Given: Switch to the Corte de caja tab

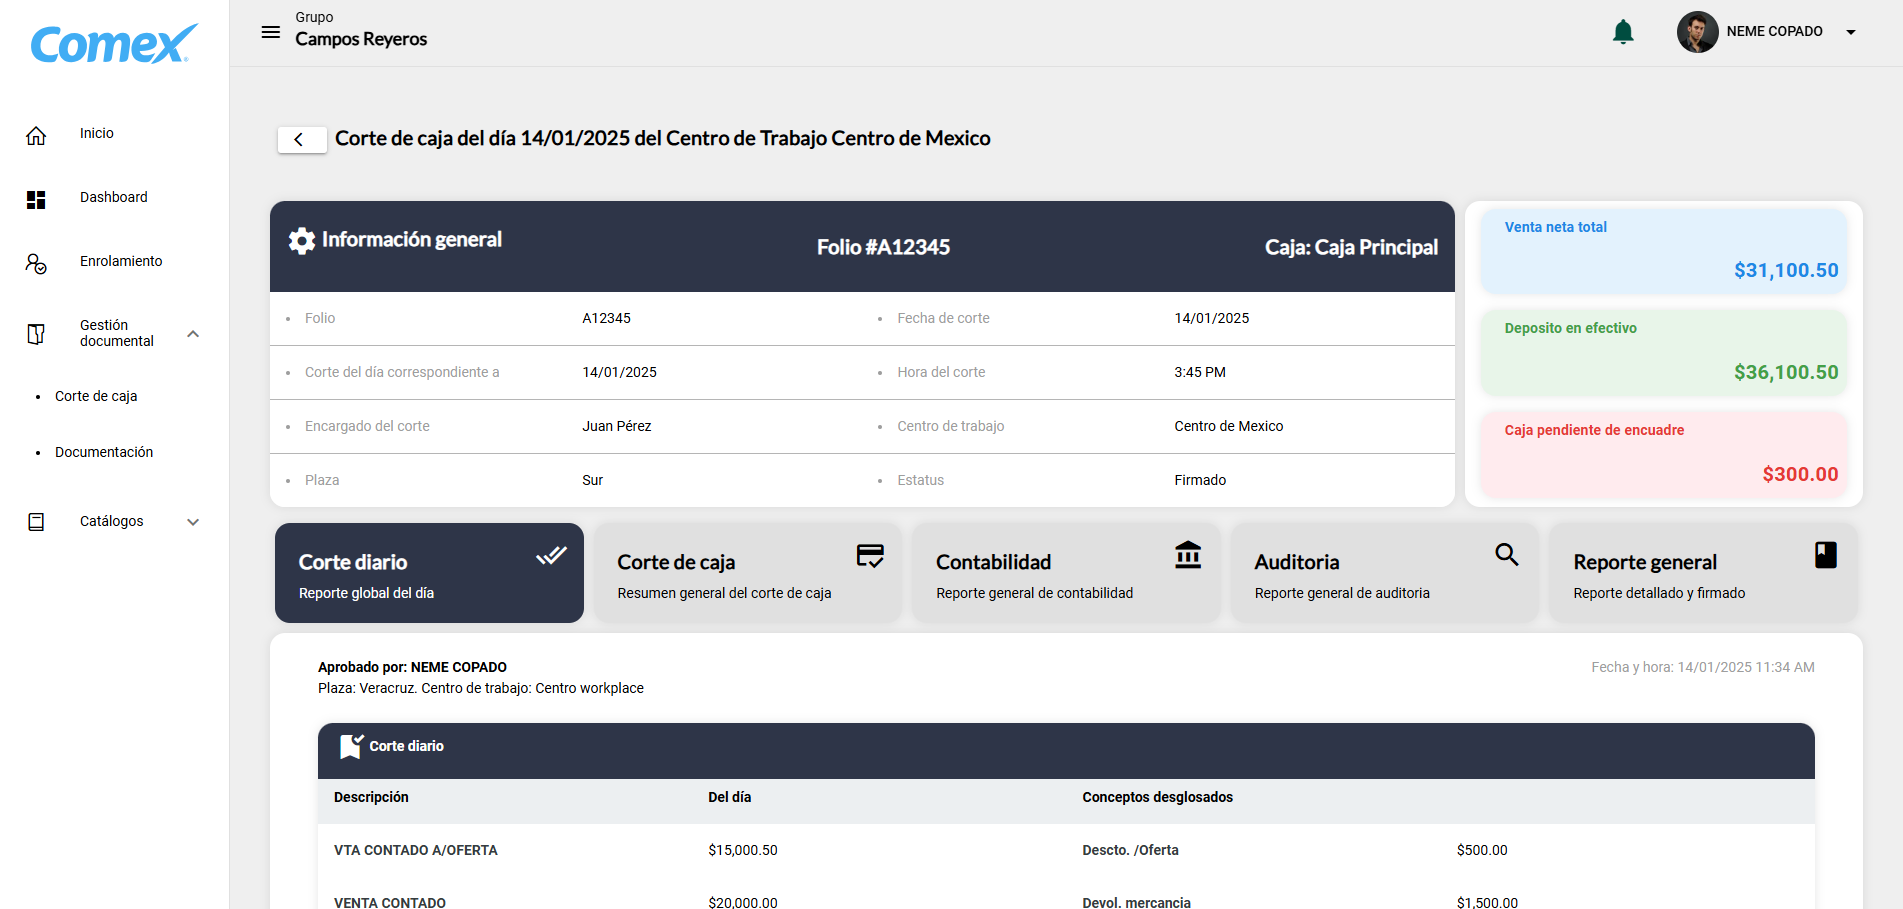Looking at the screenshot, I should pyautogui.click(x=747, y=573).
